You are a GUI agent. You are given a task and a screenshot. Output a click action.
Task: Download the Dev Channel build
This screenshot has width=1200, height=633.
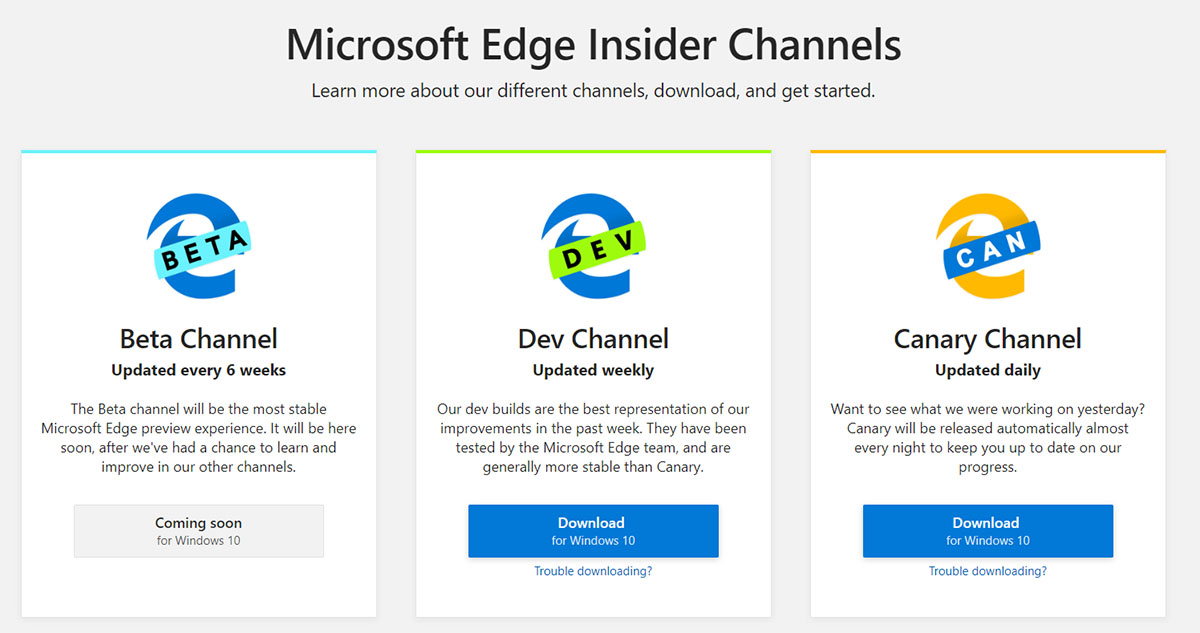click(x=593, y=531)
